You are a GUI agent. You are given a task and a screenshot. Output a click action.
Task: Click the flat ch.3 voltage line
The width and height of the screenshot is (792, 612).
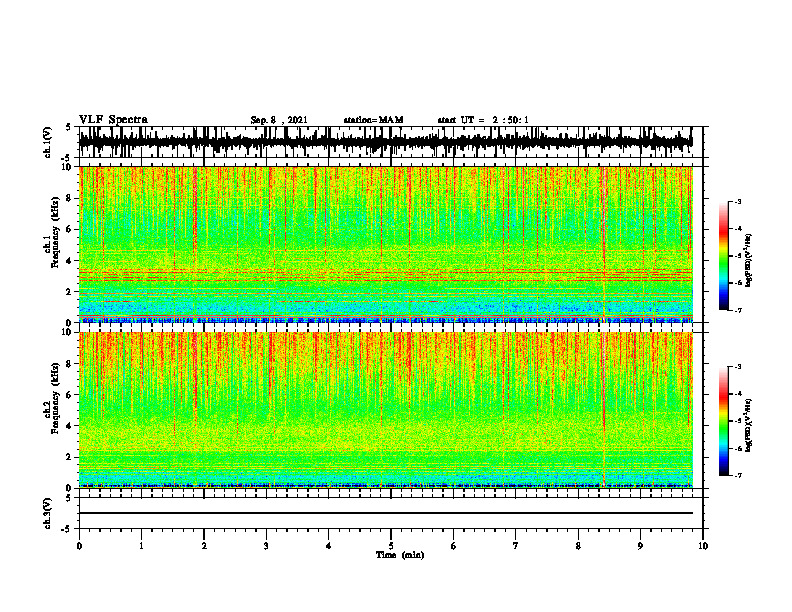click(x=385, y=513)
